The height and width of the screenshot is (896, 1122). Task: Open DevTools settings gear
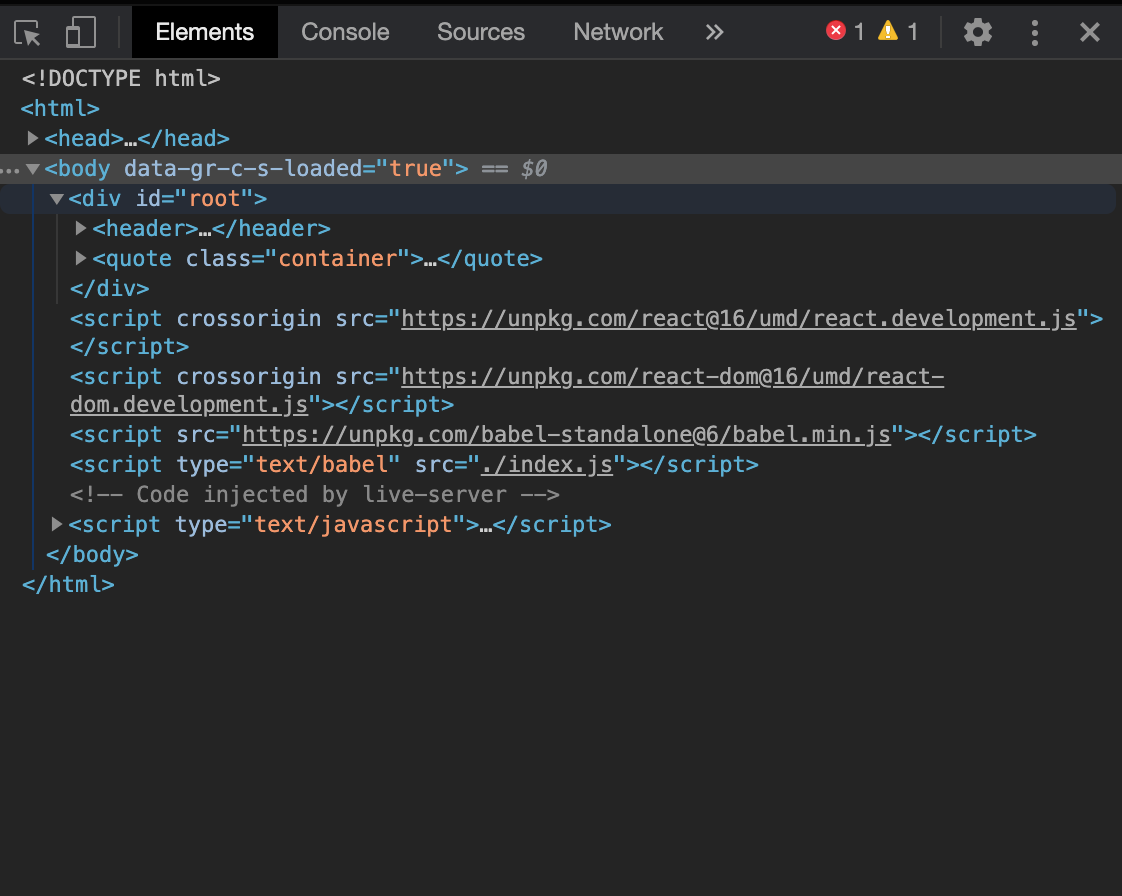point(977,32)
